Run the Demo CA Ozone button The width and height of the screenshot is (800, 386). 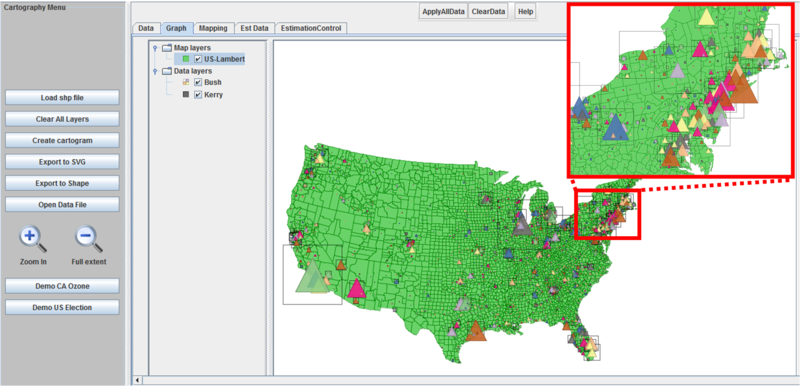[62, 286]
